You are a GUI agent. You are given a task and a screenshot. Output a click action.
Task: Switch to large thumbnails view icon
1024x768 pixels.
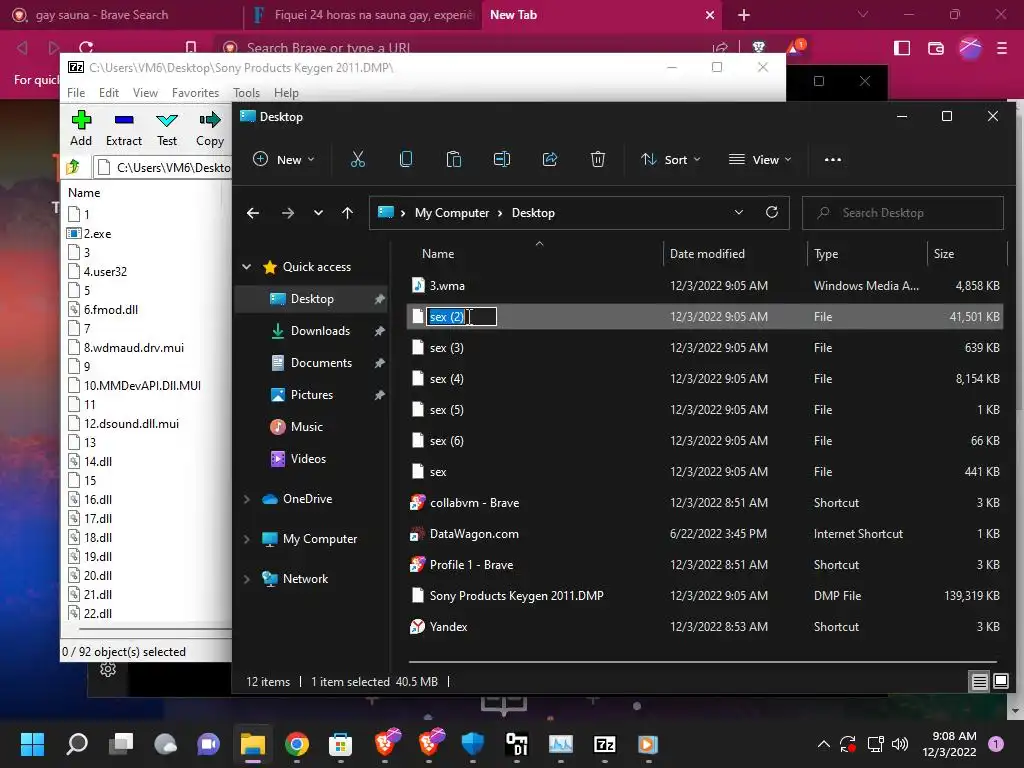pyautogui.click(x=1000, y=682)
